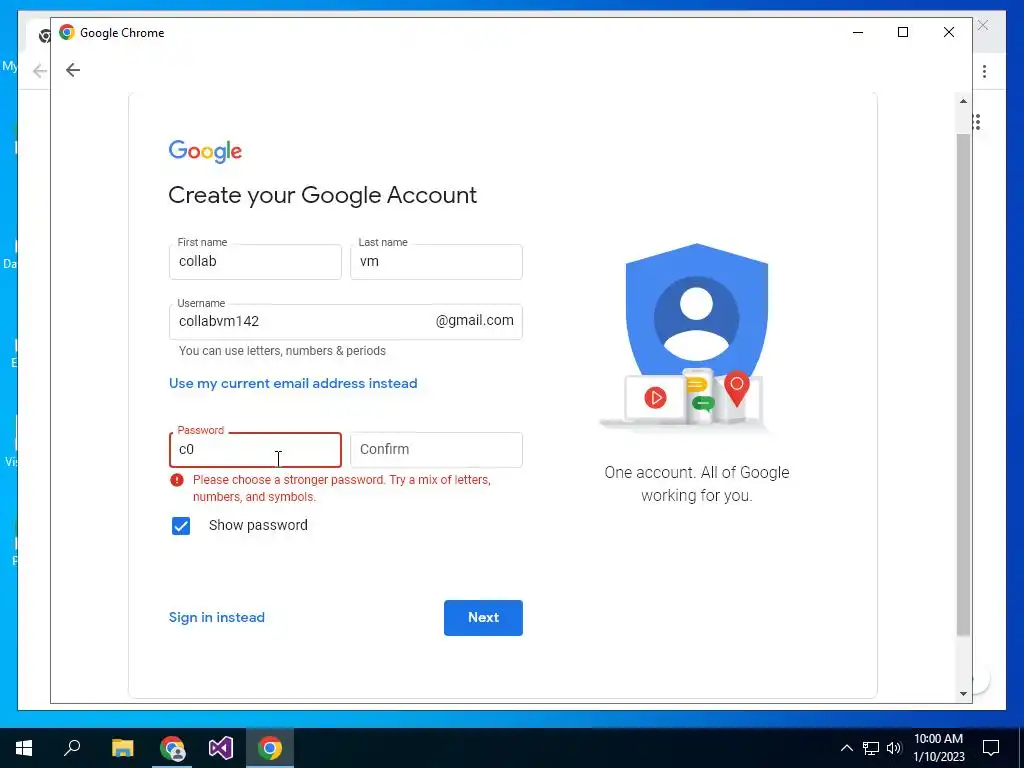Show hidden system tray icons
The width and height of the screenshot is (1024, 768).
click(846, 748)
